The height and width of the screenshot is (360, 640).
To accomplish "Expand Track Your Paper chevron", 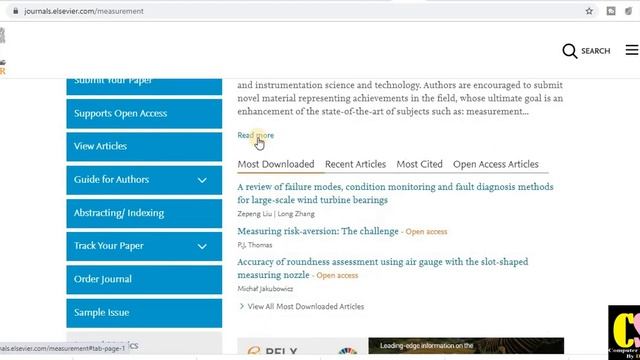I will click(202, 246).
